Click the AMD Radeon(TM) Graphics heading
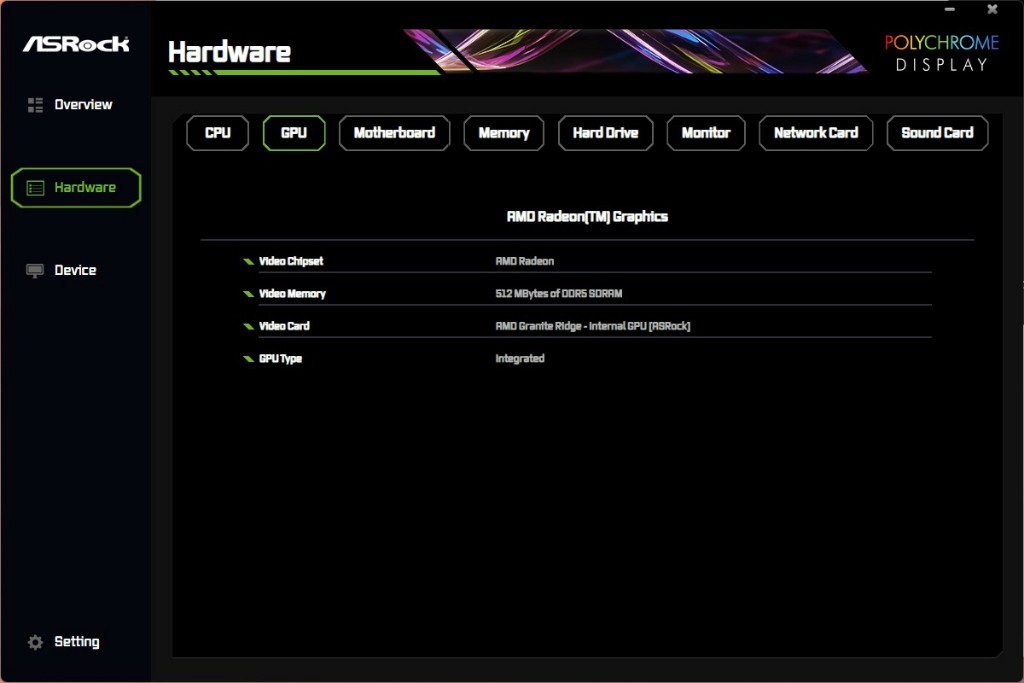 587,216
